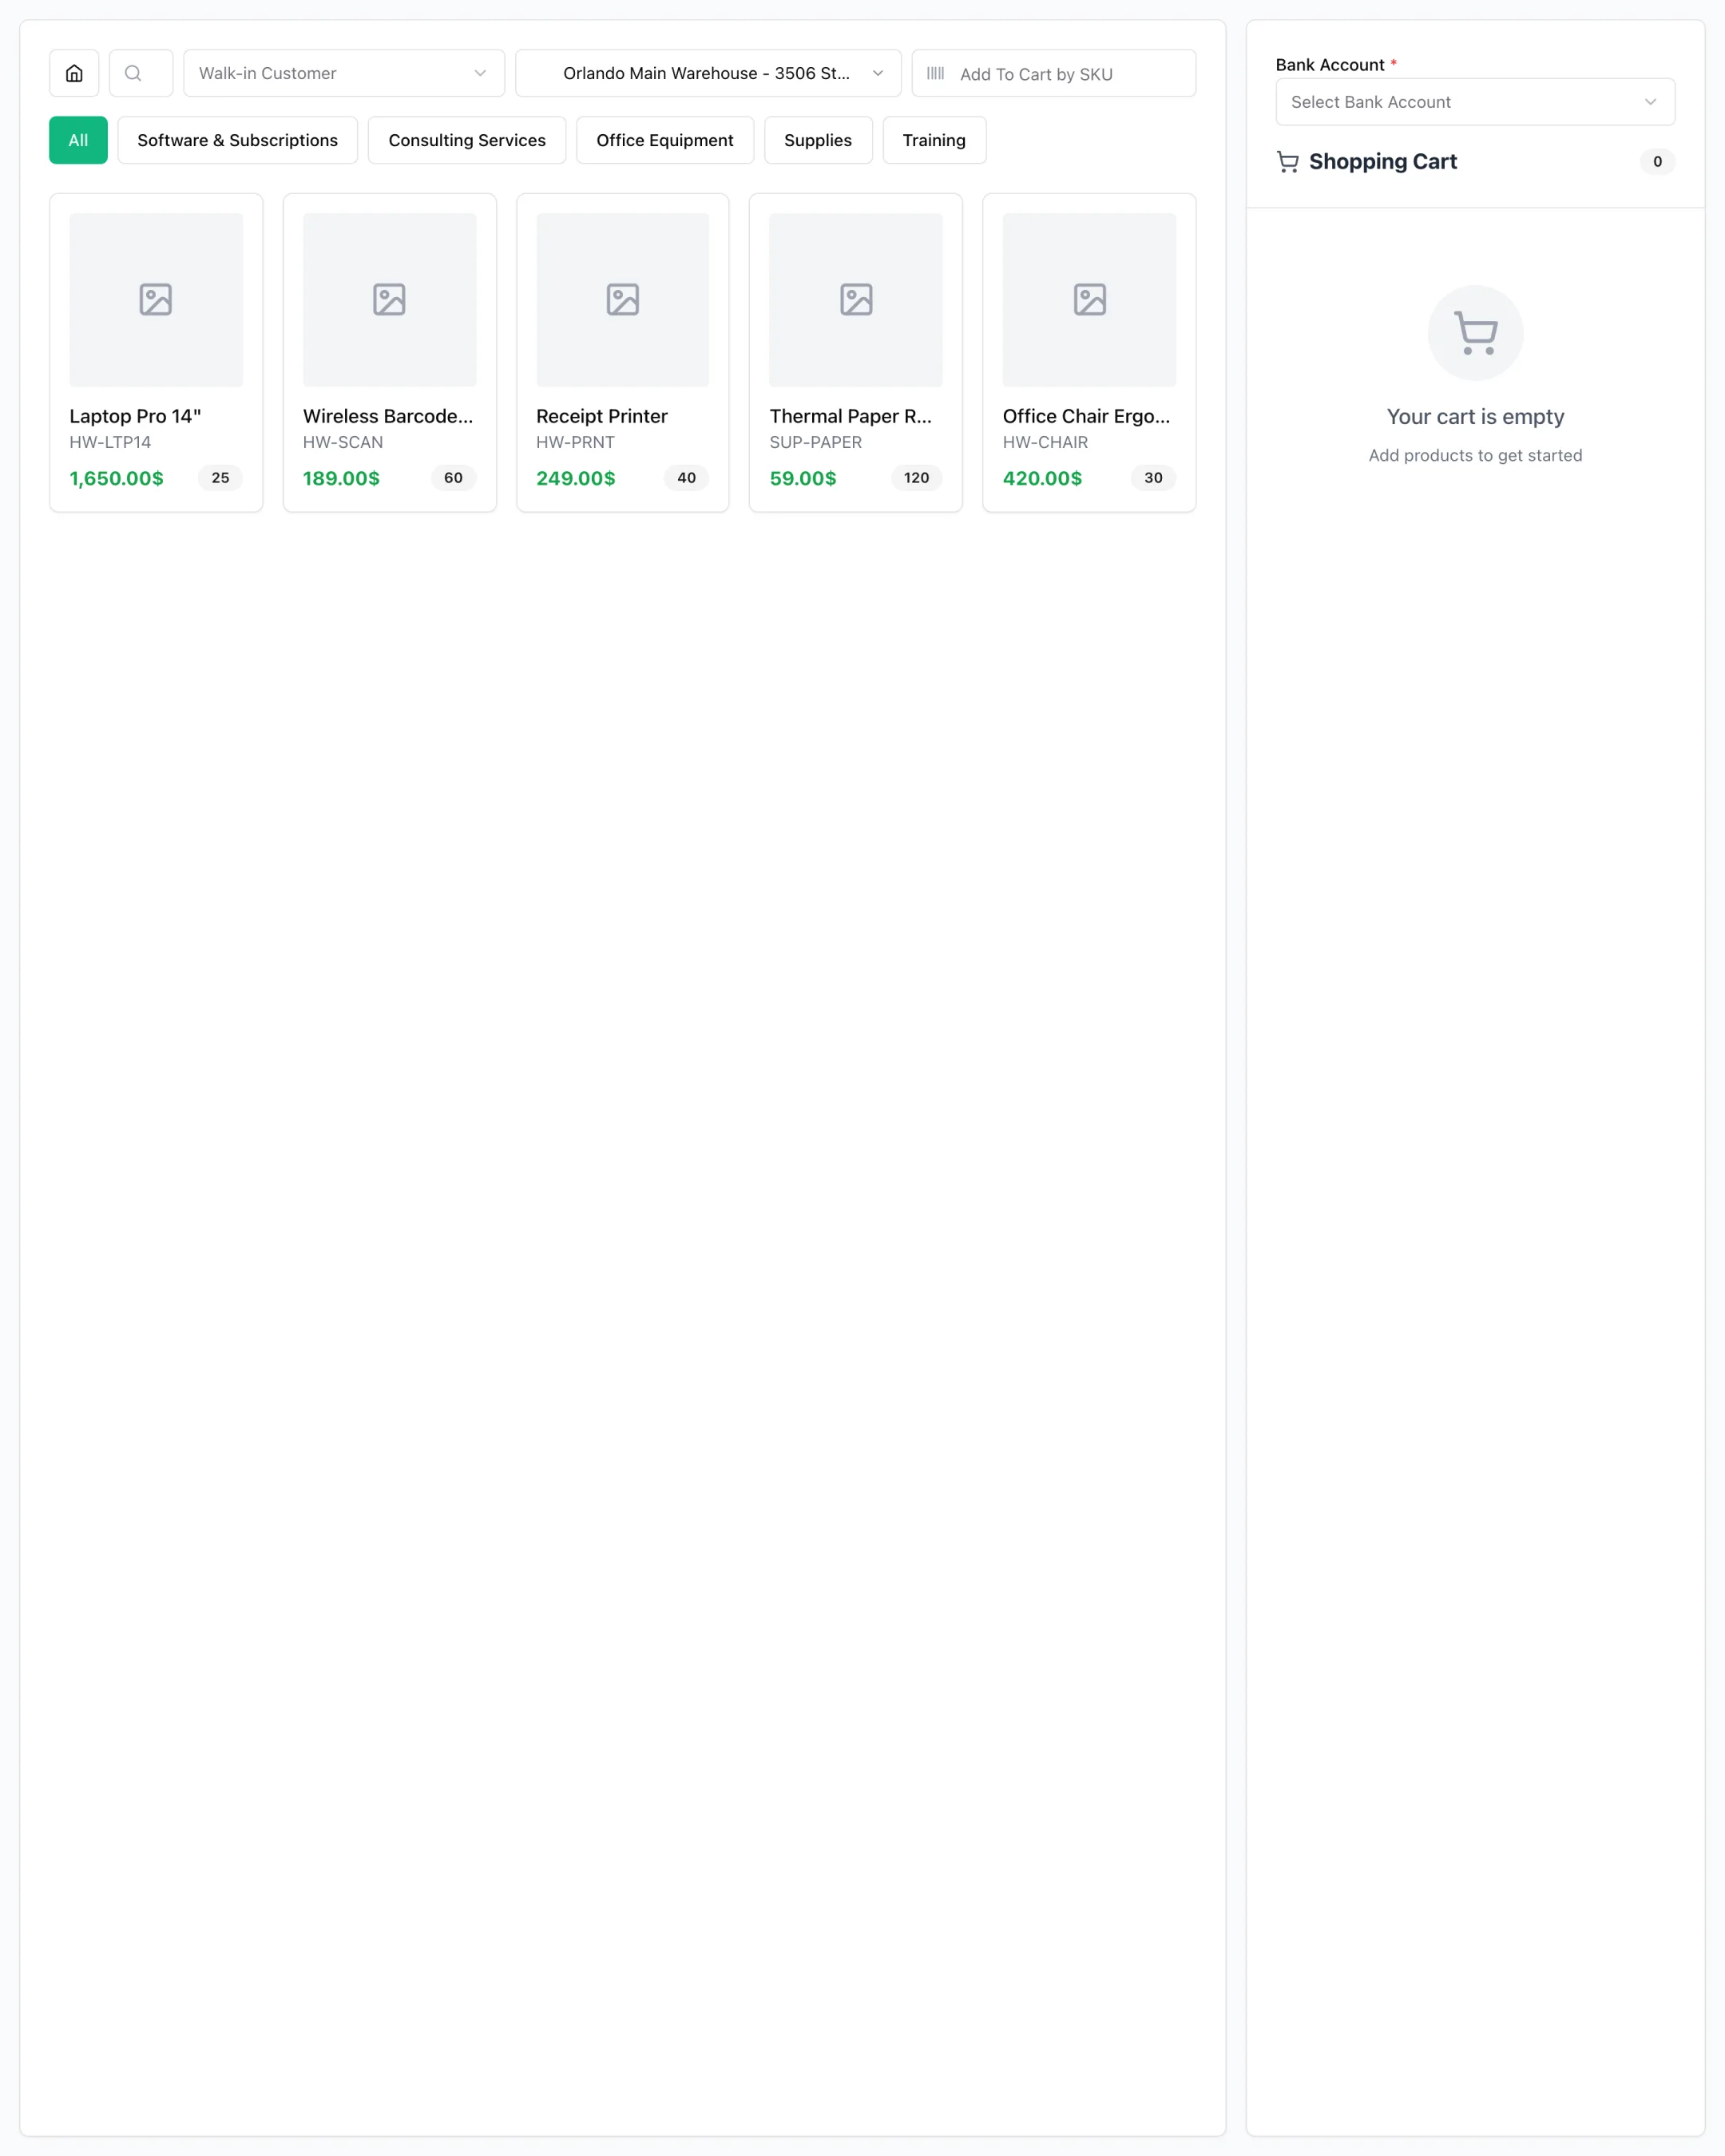Image resolution: width=1725 pixels, height=2156 pixels.
Task: Click SKU text HW-CHAIR
Action: tap(1046, 442)
